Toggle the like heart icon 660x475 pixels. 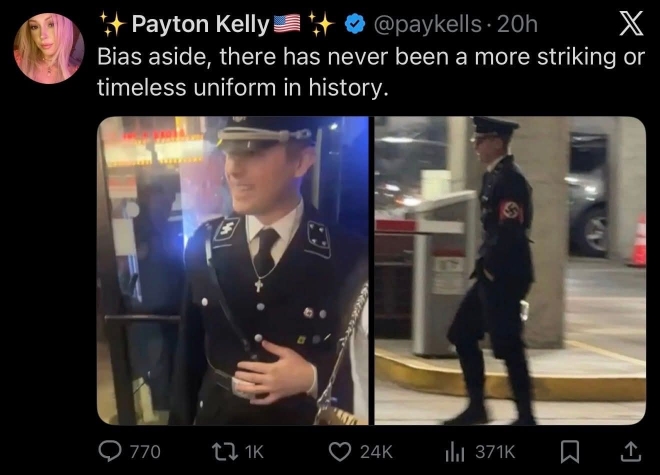340,452
